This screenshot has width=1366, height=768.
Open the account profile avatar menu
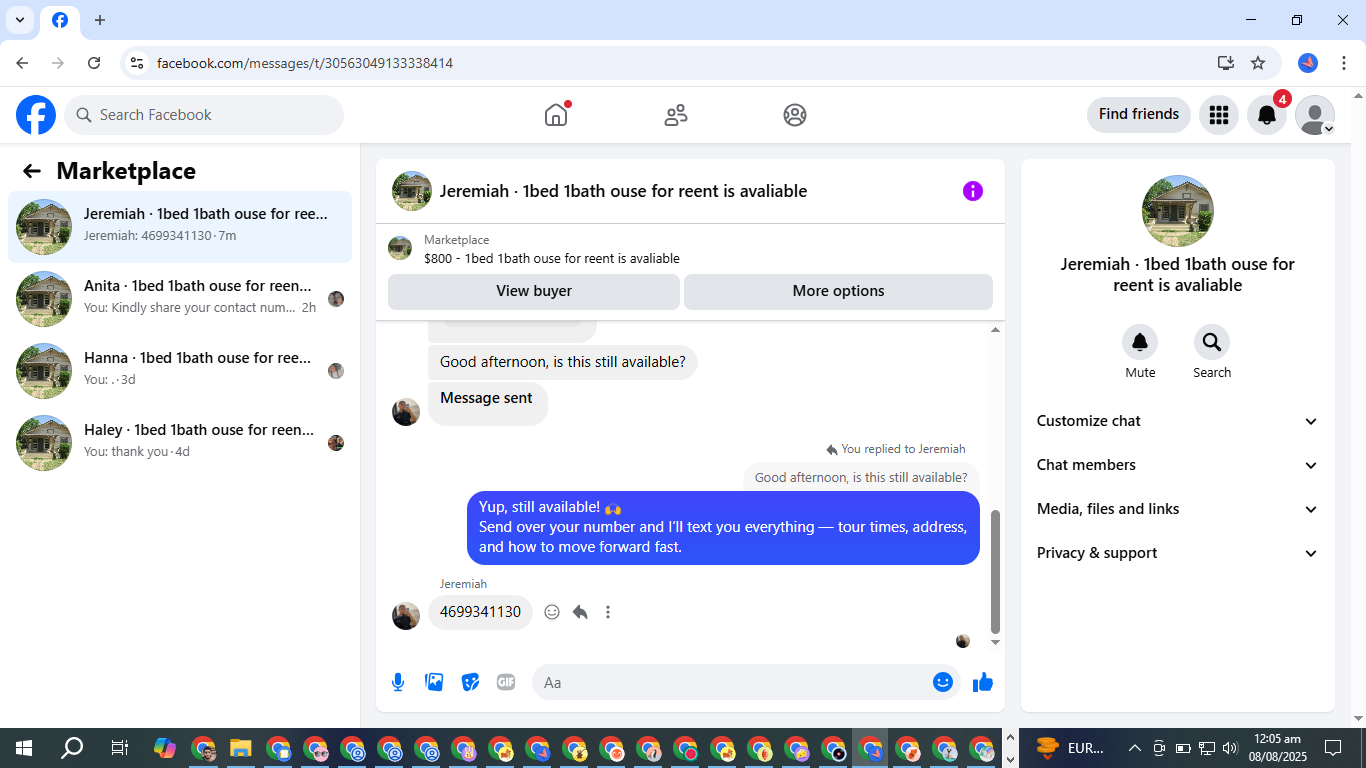coord(1315,115)
